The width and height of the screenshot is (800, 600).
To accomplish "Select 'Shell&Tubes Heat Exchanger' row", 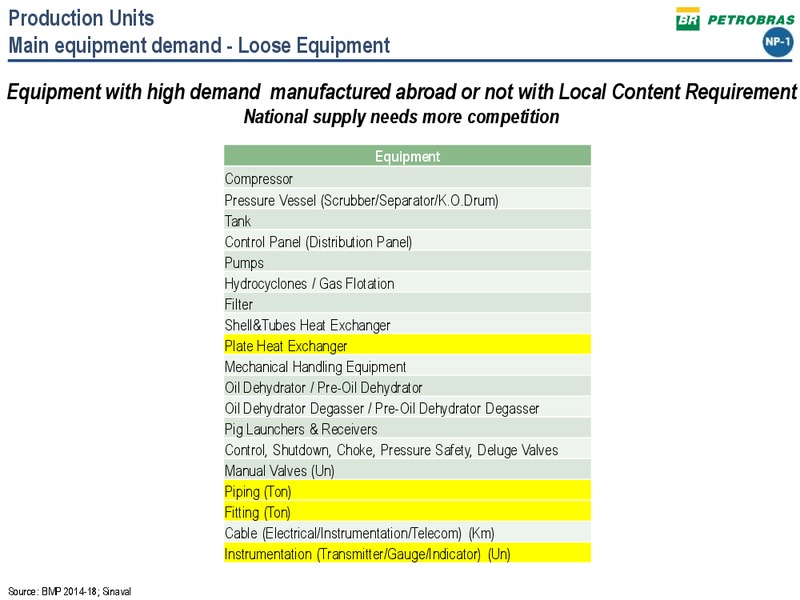I will click(407, 325).
